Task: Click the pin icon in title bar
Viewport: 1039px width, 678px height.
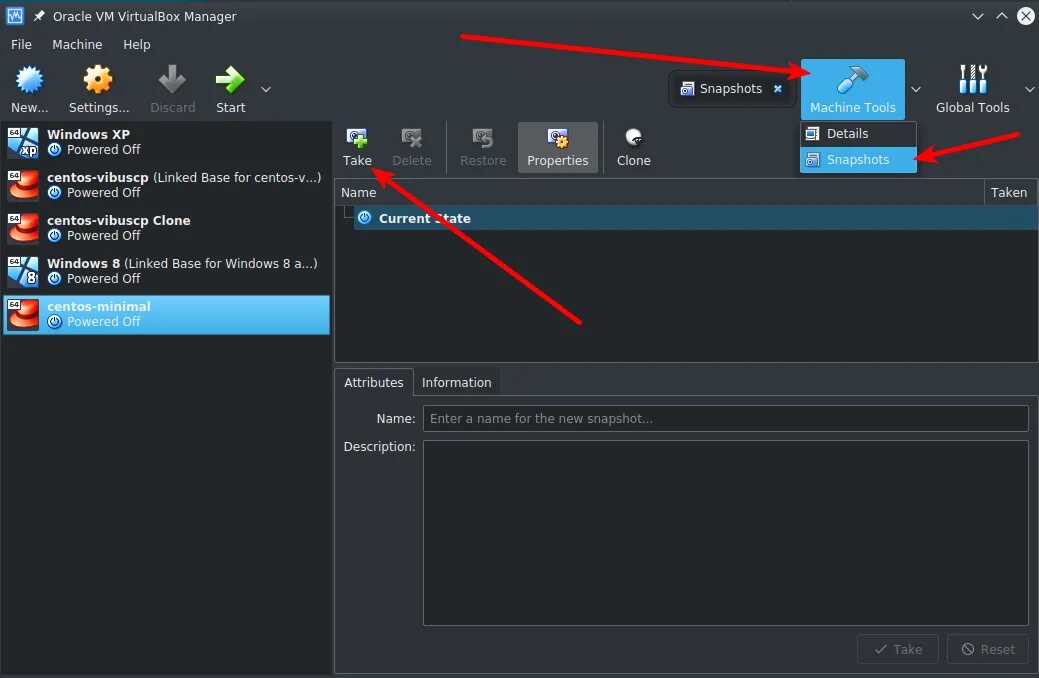Action: tap(39, 16)
